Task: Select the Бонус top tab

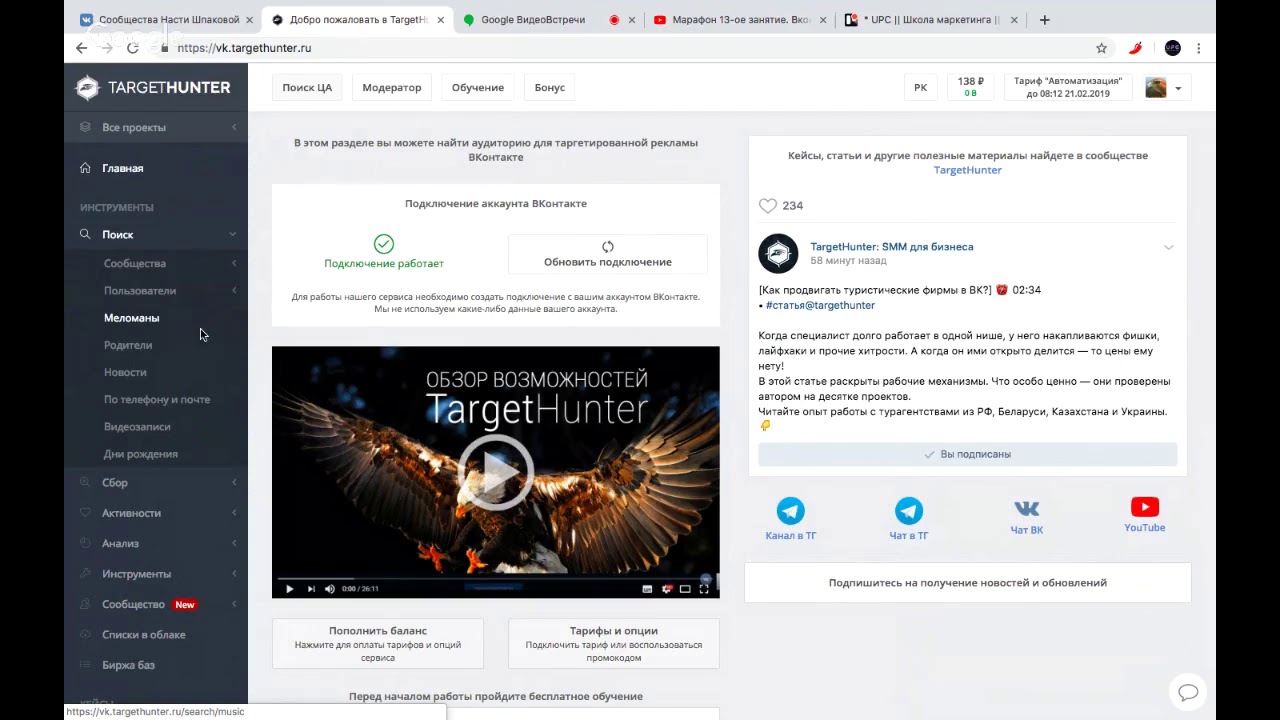Action: point(550,87)
